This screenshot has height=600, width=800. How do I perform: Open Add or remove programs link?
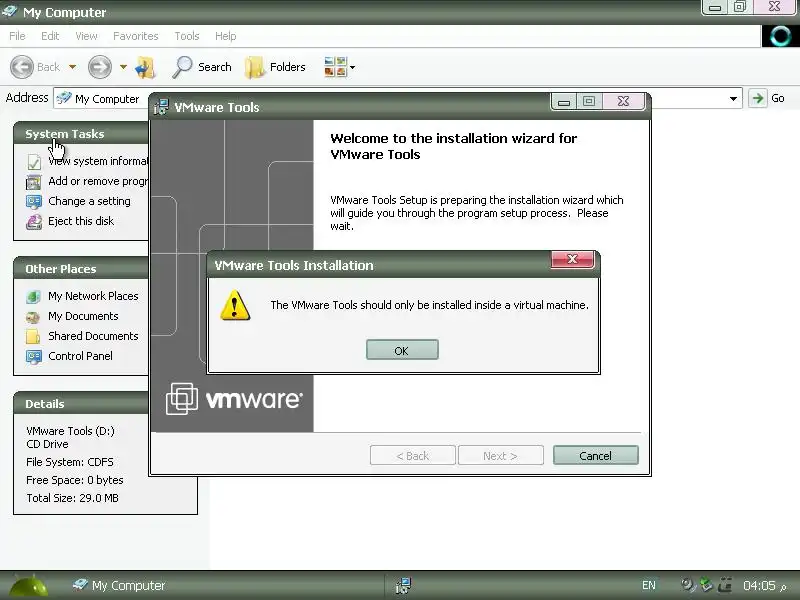98,181
